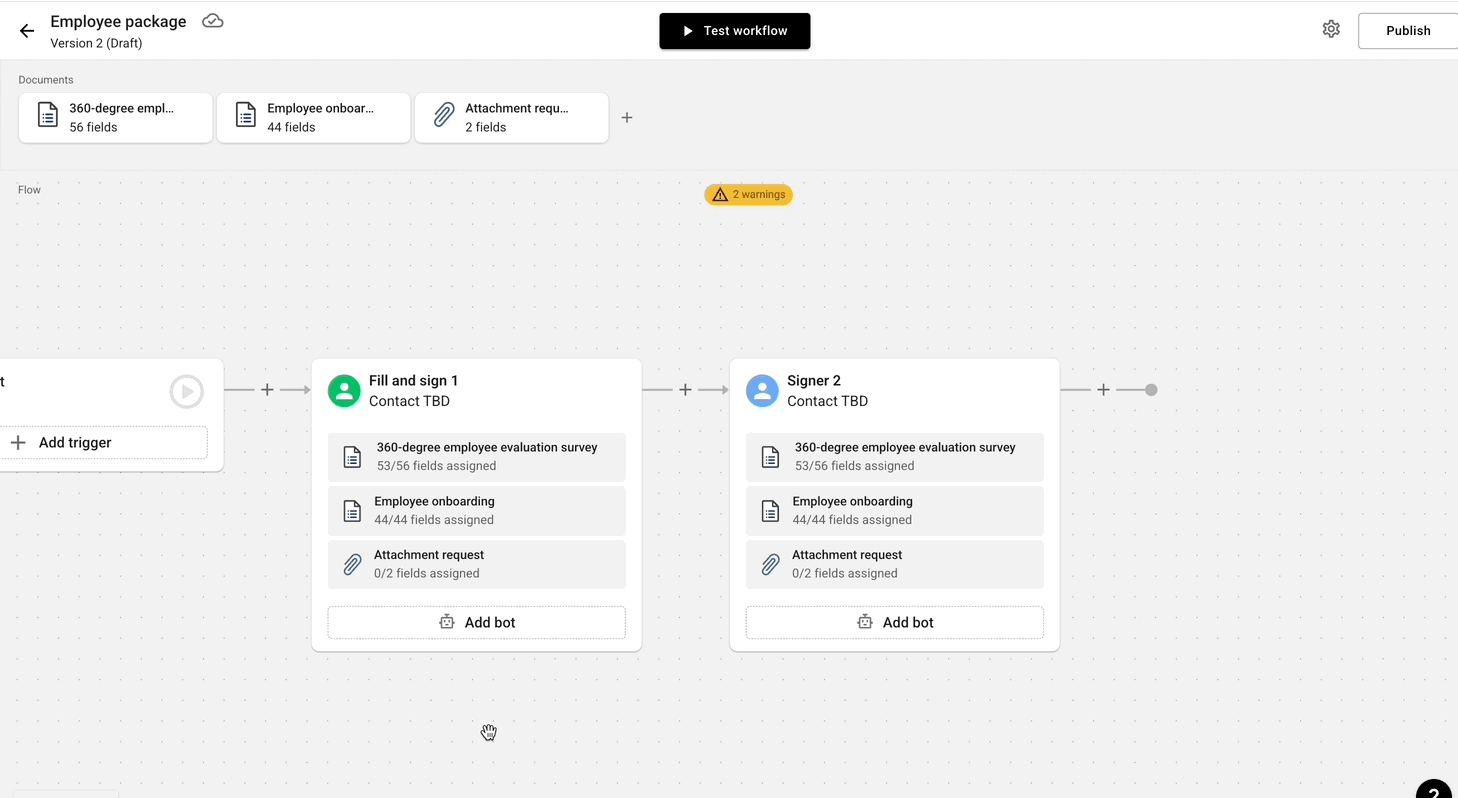This screenshot has width=1458, height=798.
Task: Select the Signer 2 title
Action: [814, 381]
